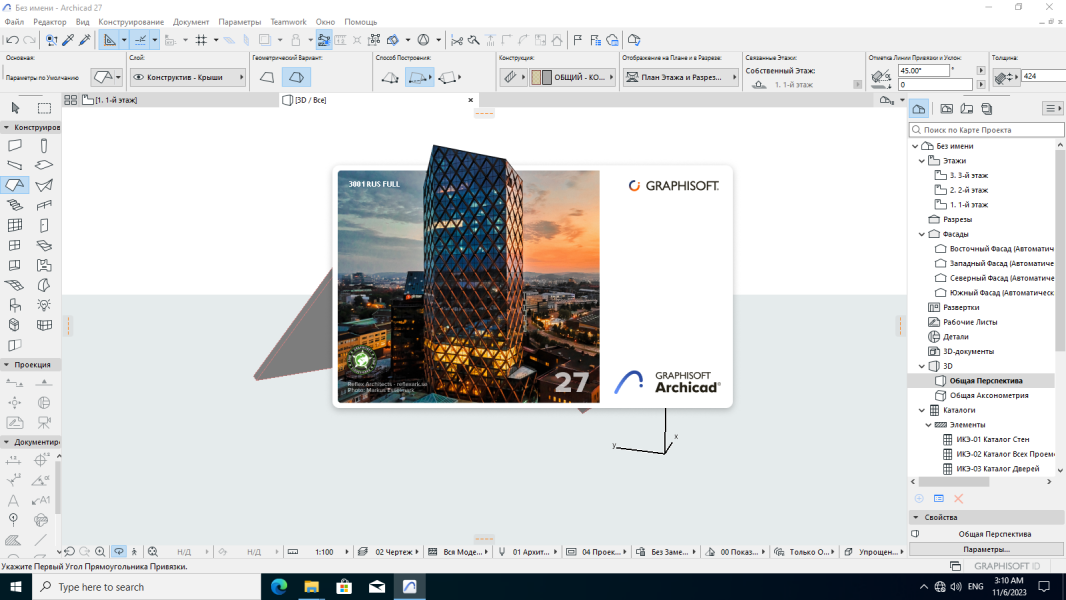Viewport: 1066px width, 600px height.
Task: Select the Door tool
Action: pos(44,225)
